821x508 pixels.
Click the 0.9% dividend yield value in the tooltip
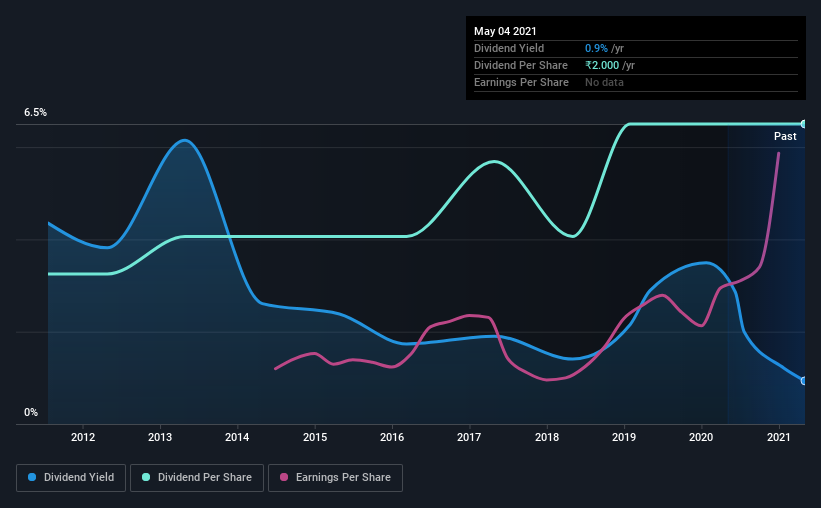[x=593, y=48]
